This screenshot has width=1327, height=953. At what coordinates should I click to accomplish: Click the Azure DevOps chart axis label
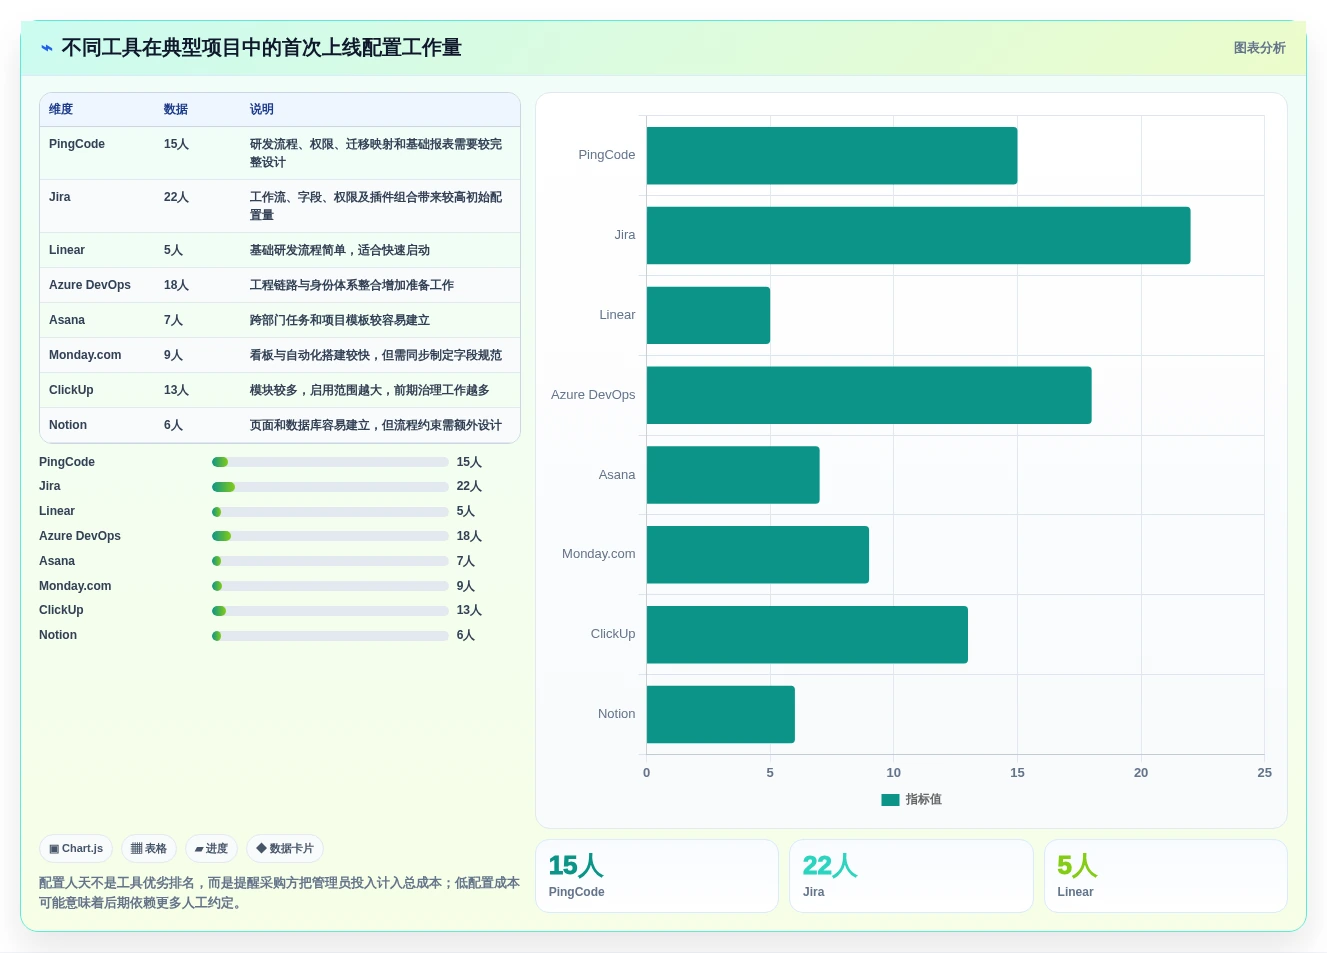click(x=593, y=395)
